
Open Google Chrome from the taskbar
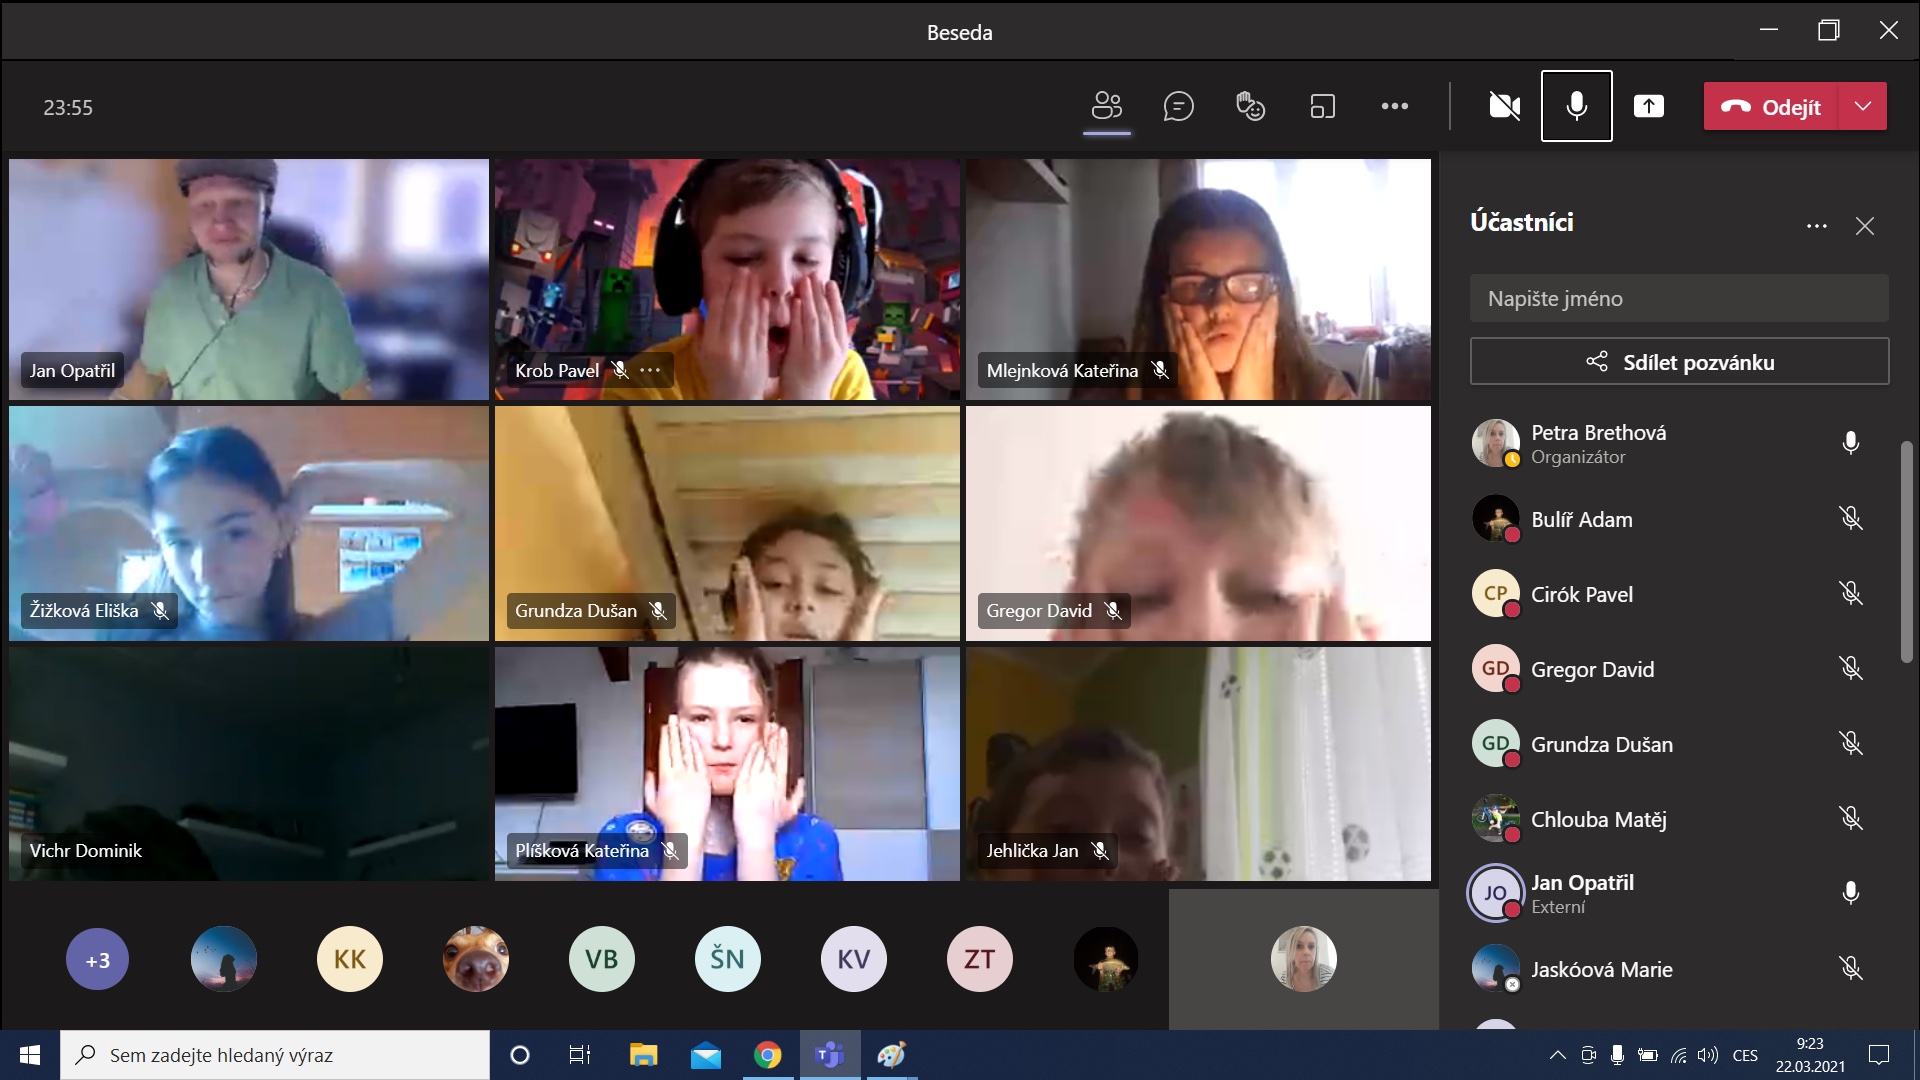click(767, 1055)
